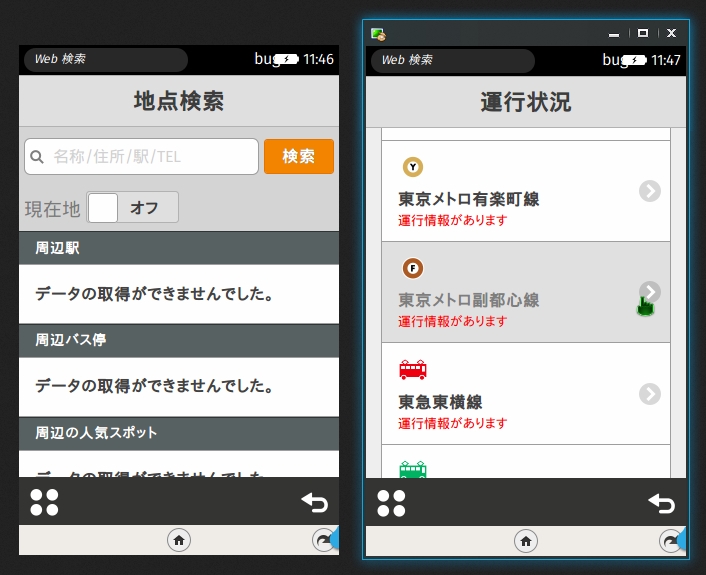Click the green train icon at list bottom
Screen dimensions: 706x575
[413, 469]
